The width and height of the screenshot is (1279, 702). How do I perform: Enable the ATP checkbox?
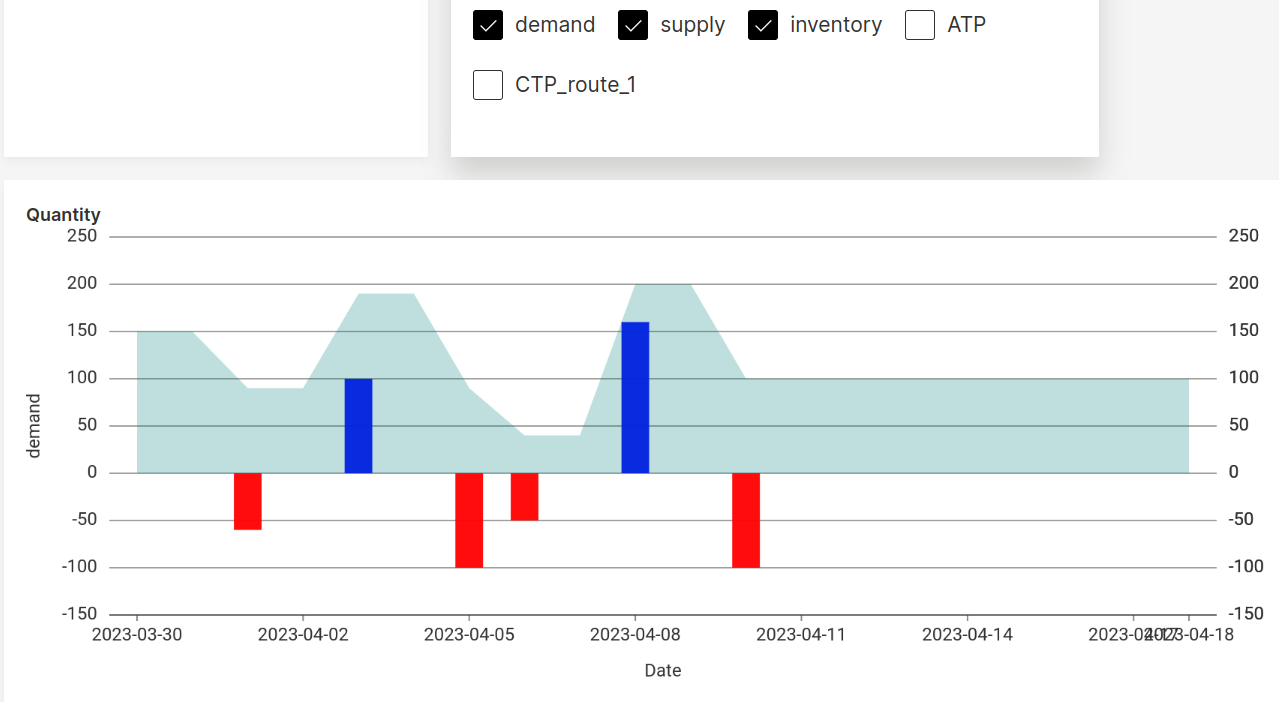919,24
